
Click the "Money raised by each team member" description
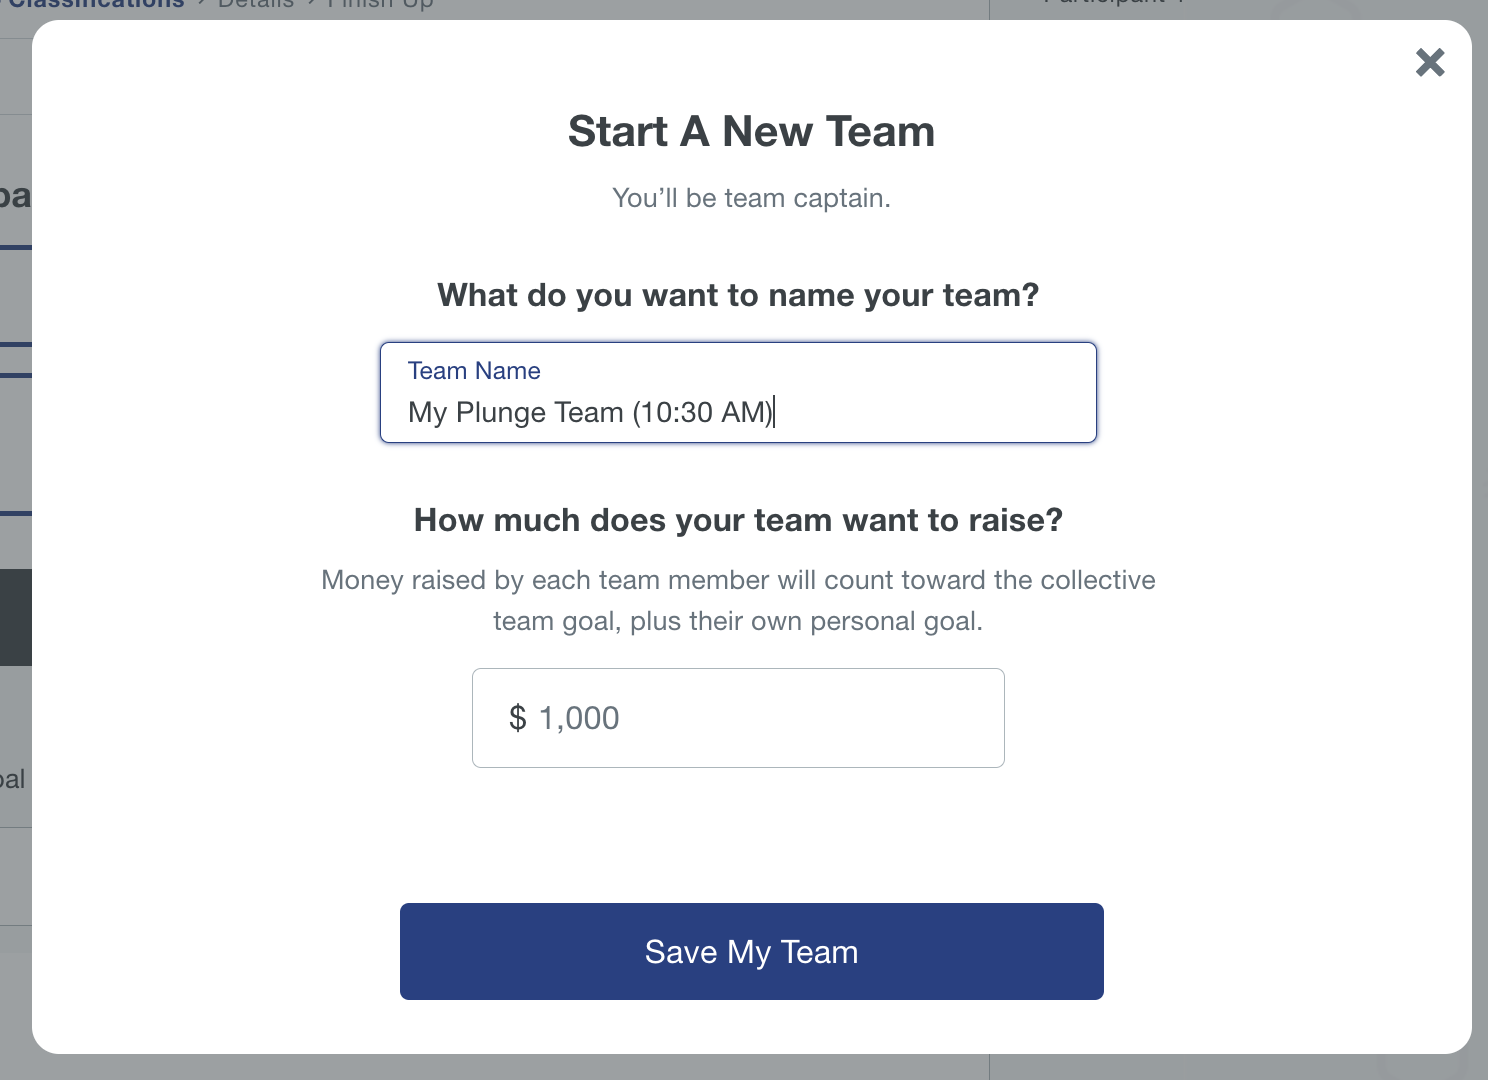(x=738, y=580)
